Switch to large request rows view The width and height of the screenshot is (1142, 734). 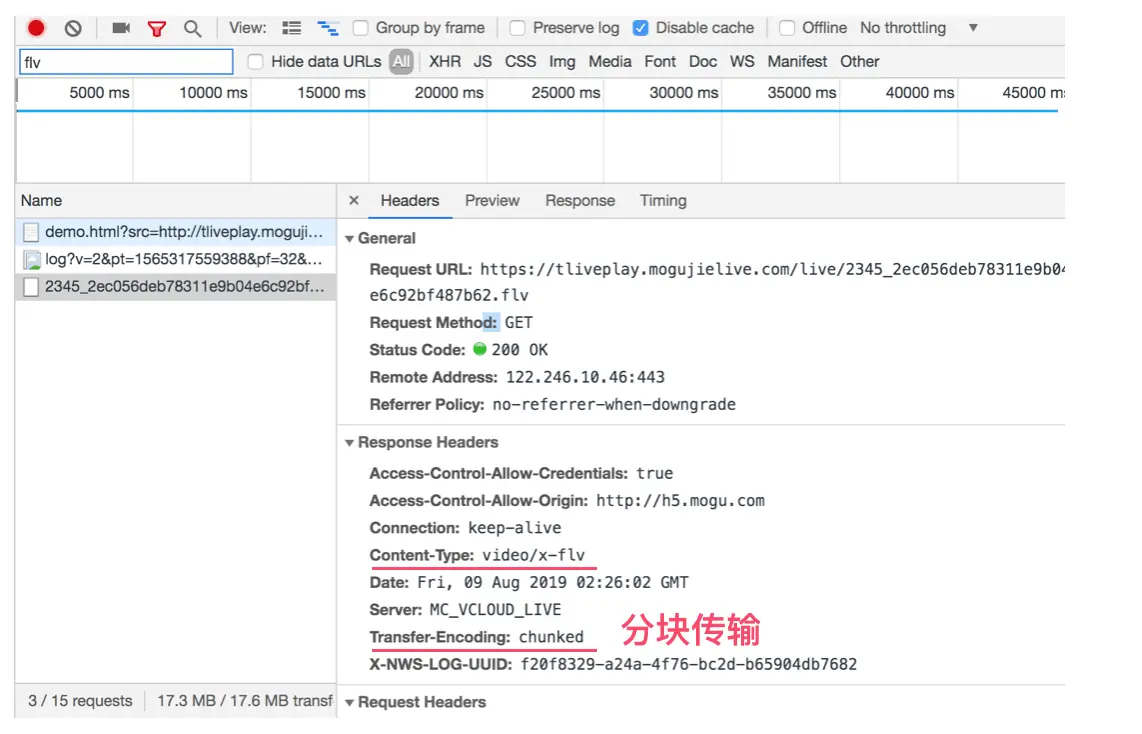click(x=291, y=28)
